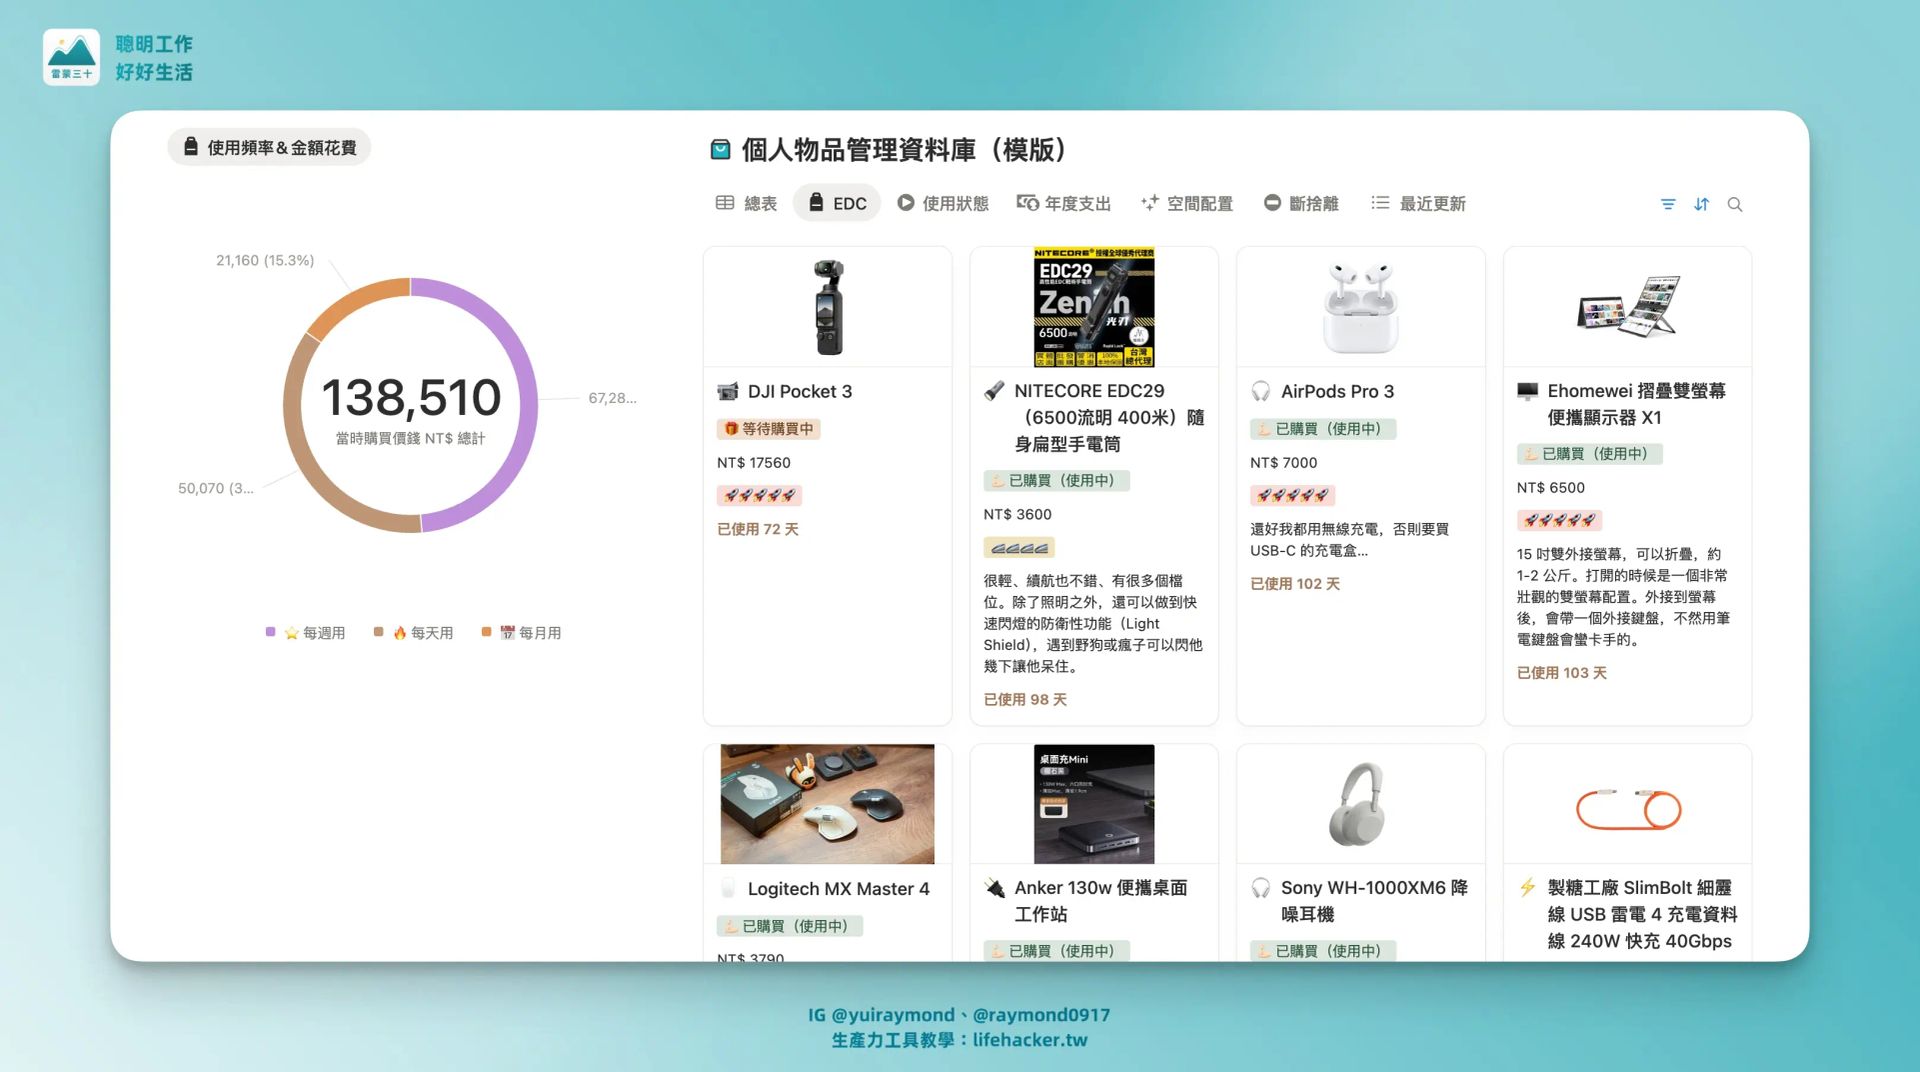Switch to the 總表 tab
Viewport: 1920px width, 1072px height.
pyautogui.click(x=747, y=203)
